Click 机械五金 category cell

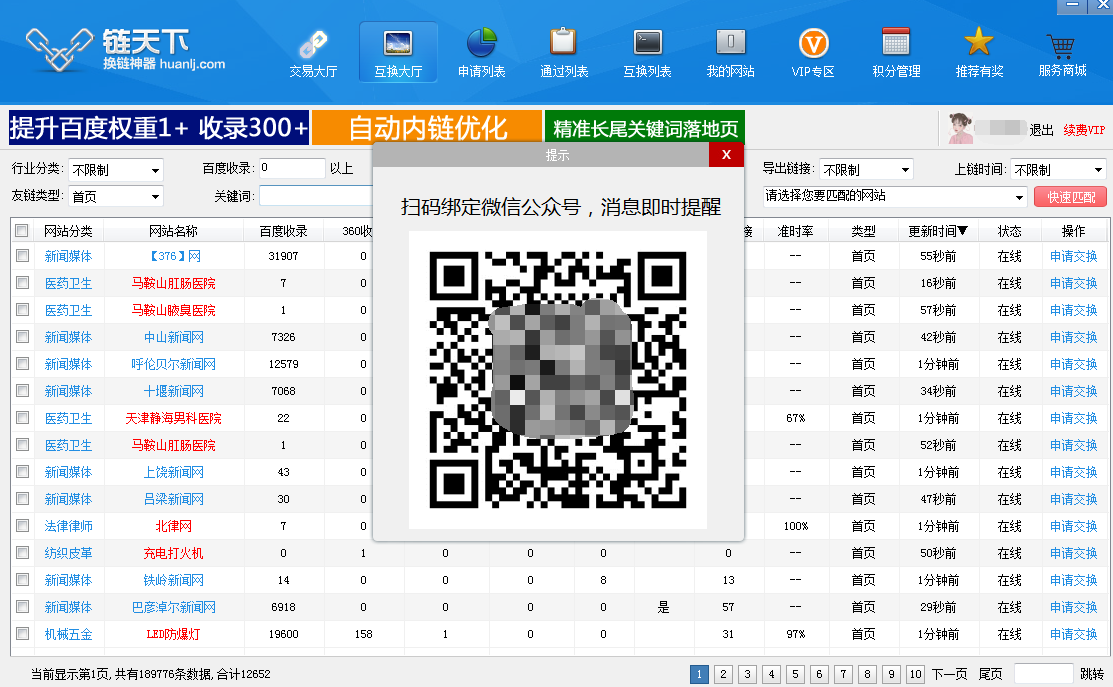(x=68, y=634)
